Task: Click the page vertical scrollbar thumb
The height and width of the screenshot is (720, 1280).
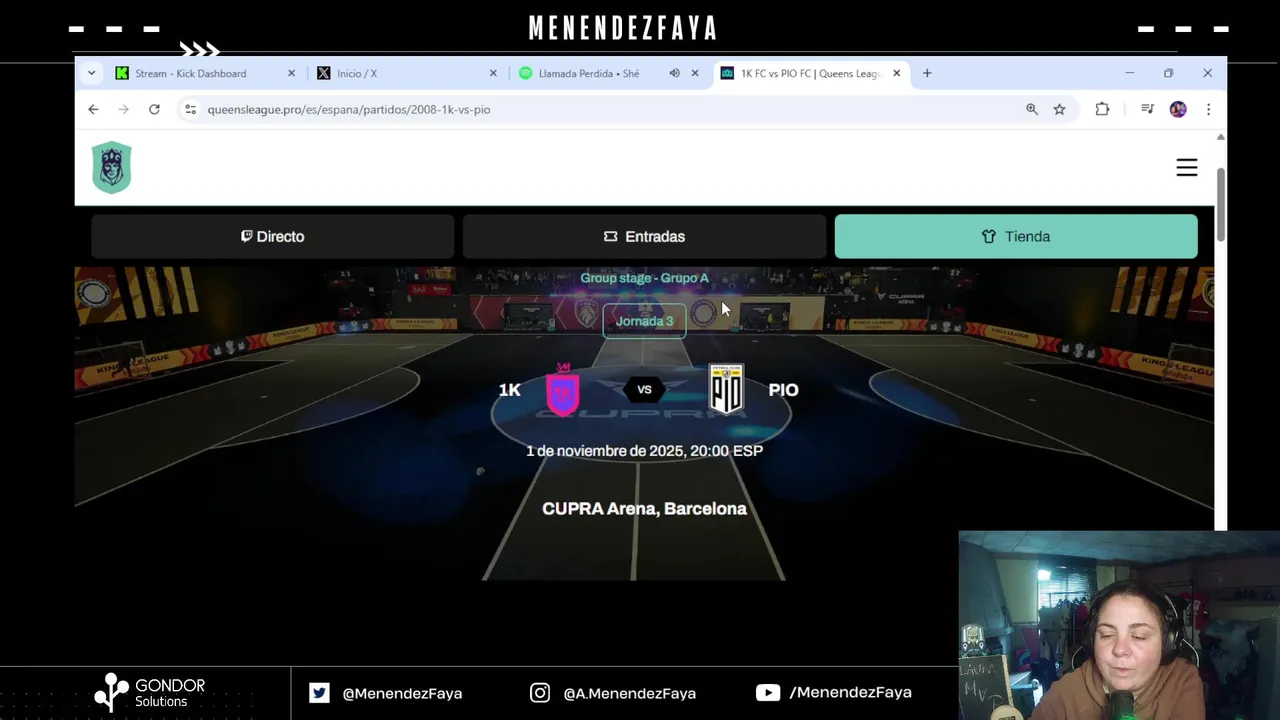Action: pyautogui.click(x=1220, y=205)
